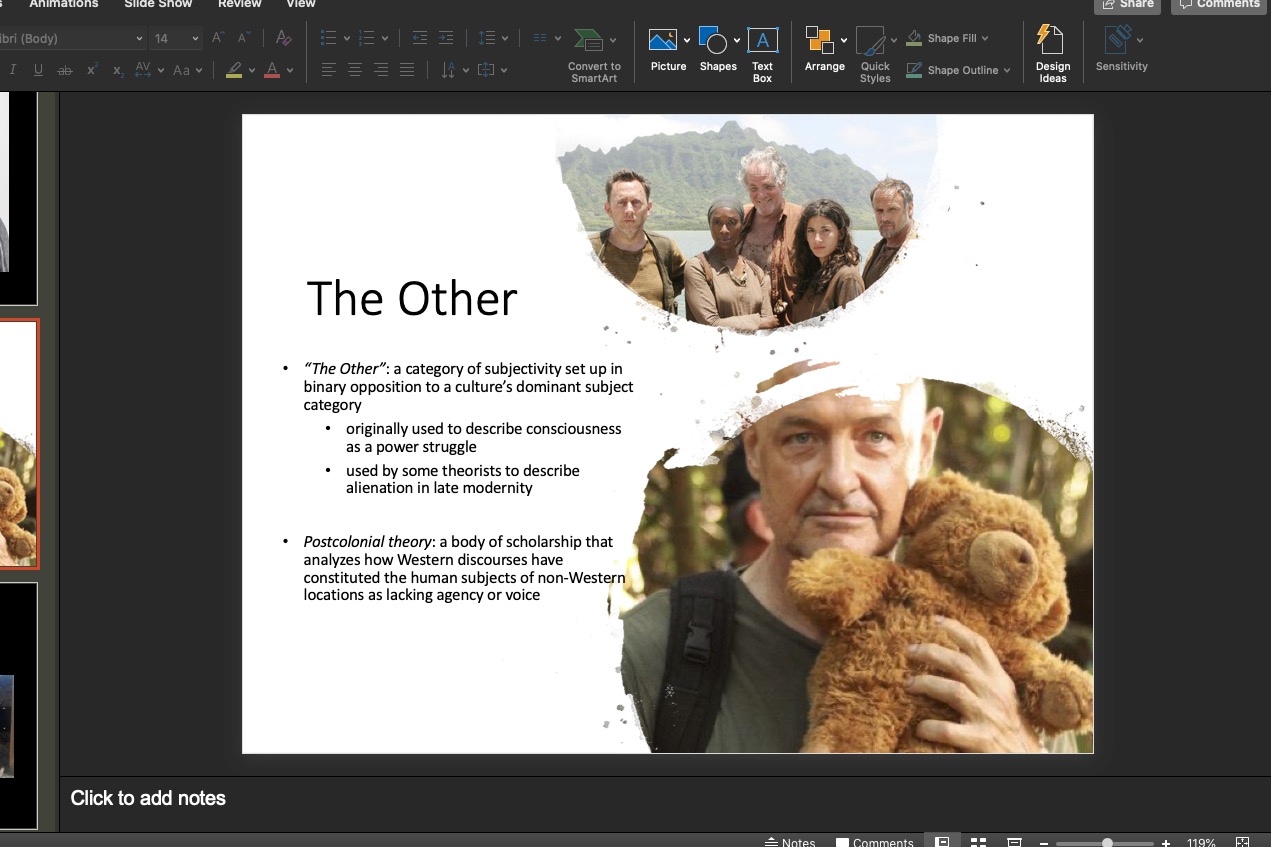Clear all text formatting

283,38
